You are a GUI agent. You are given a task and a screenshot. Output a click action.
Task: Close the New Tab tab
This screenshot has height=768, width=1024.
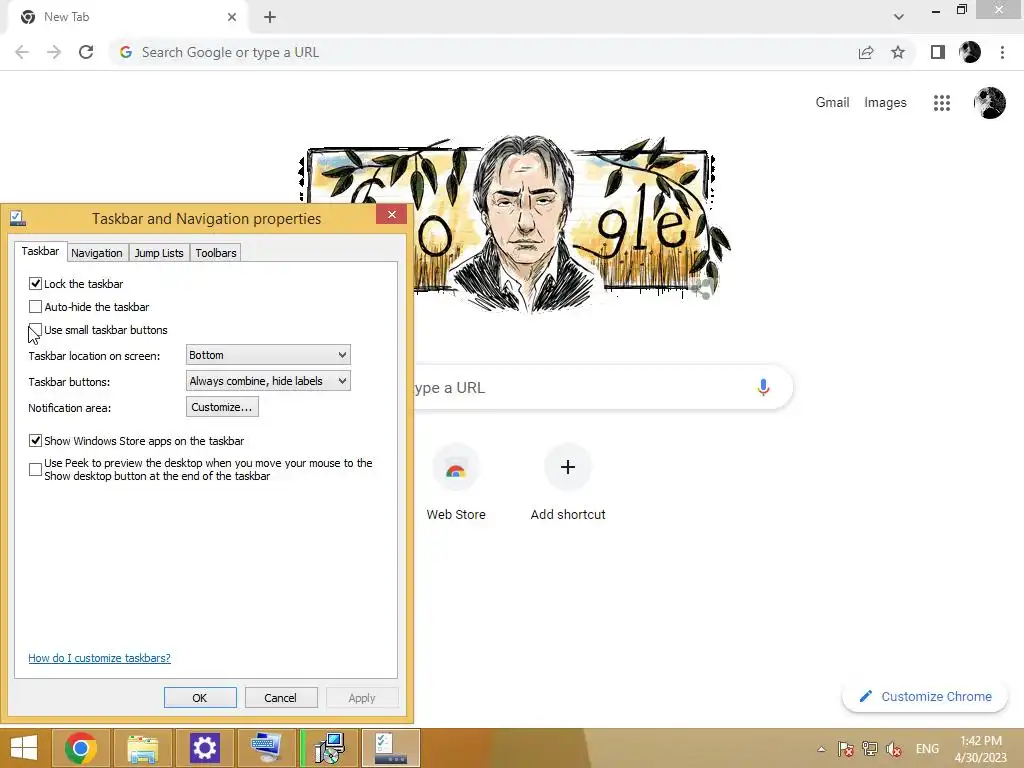[x=232, y=17]
